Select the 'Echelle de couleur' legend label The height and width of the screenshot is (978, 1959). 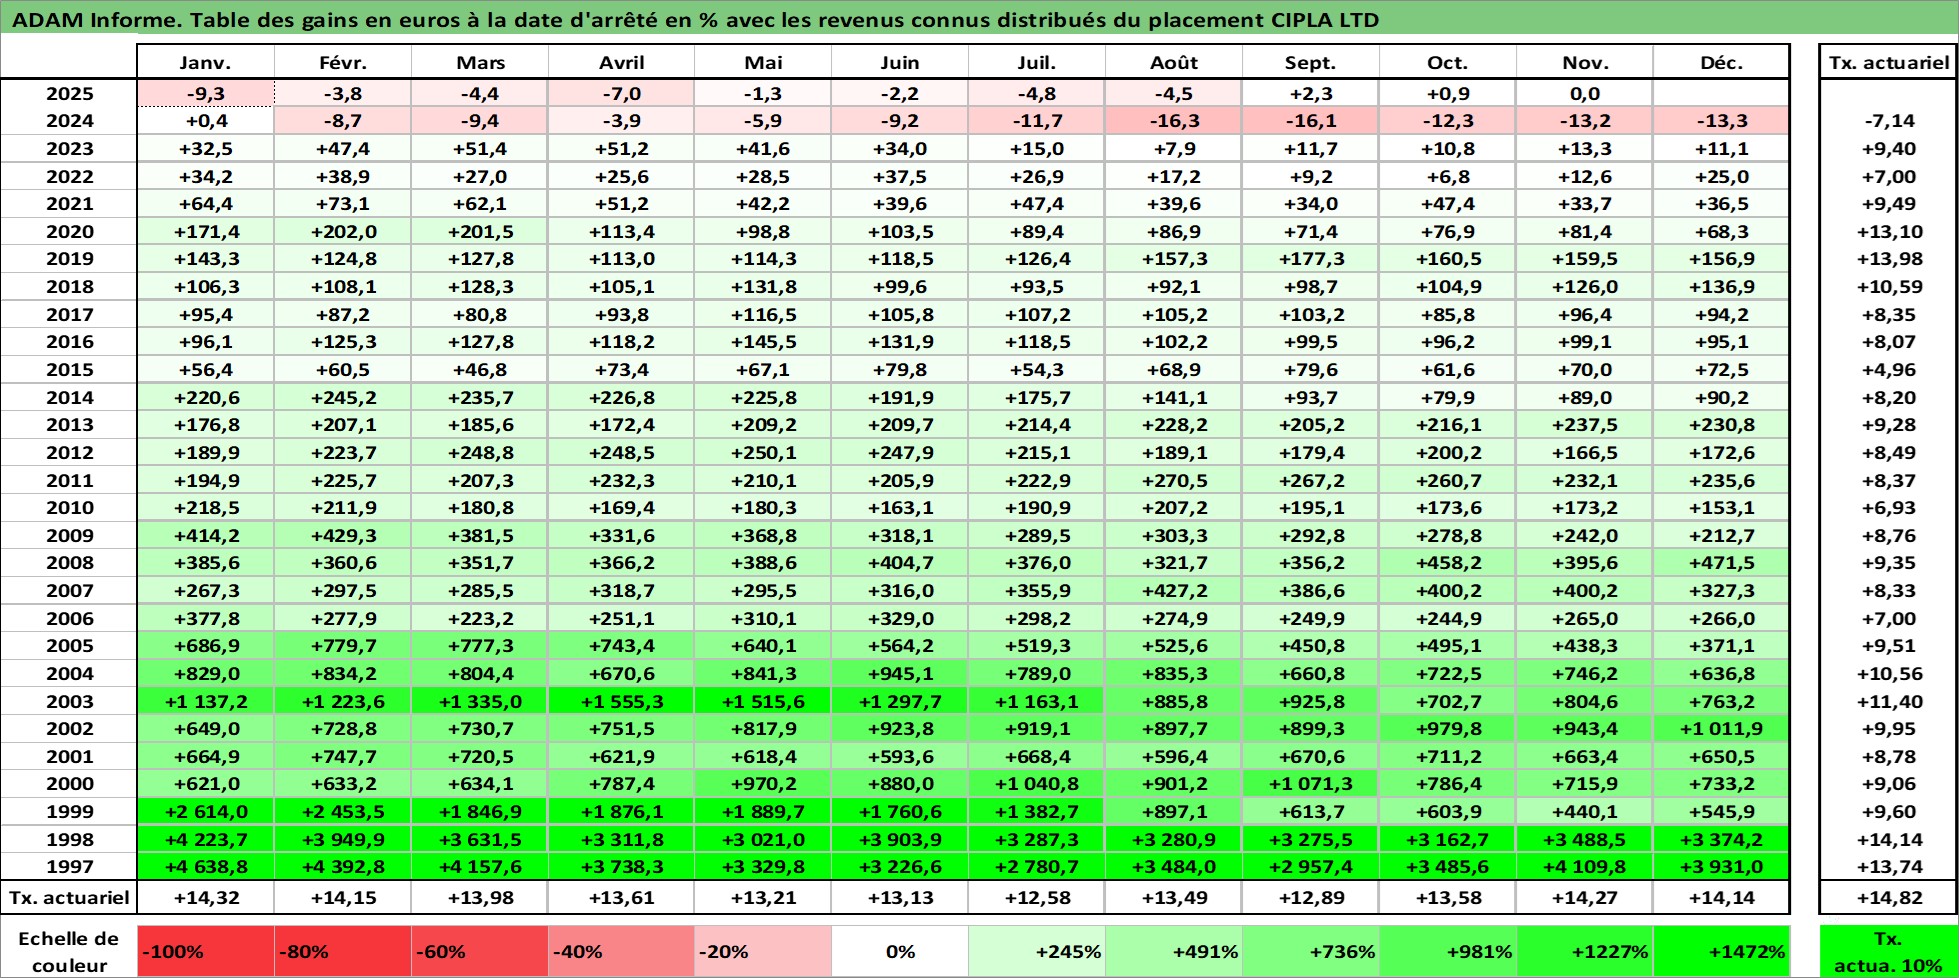click(x=69, y=952)
